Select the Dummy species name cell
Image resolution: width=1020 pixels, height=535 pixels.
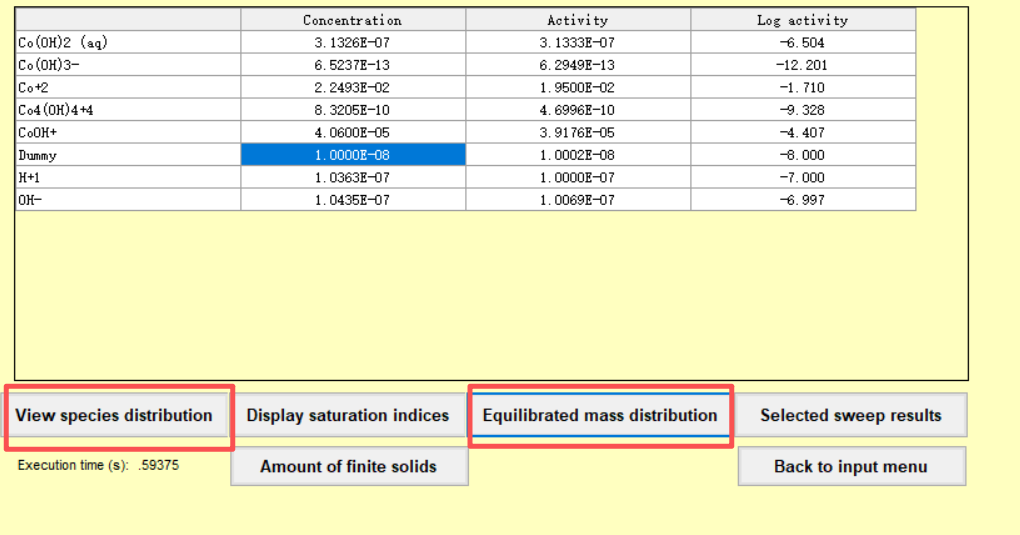click(x=127, y=155)
